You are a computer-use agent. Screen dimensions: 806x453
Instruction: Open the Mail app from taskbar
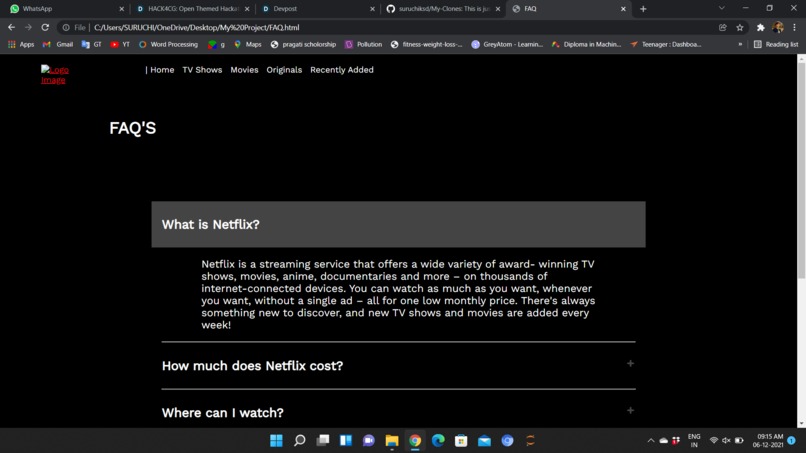[484, 441]
